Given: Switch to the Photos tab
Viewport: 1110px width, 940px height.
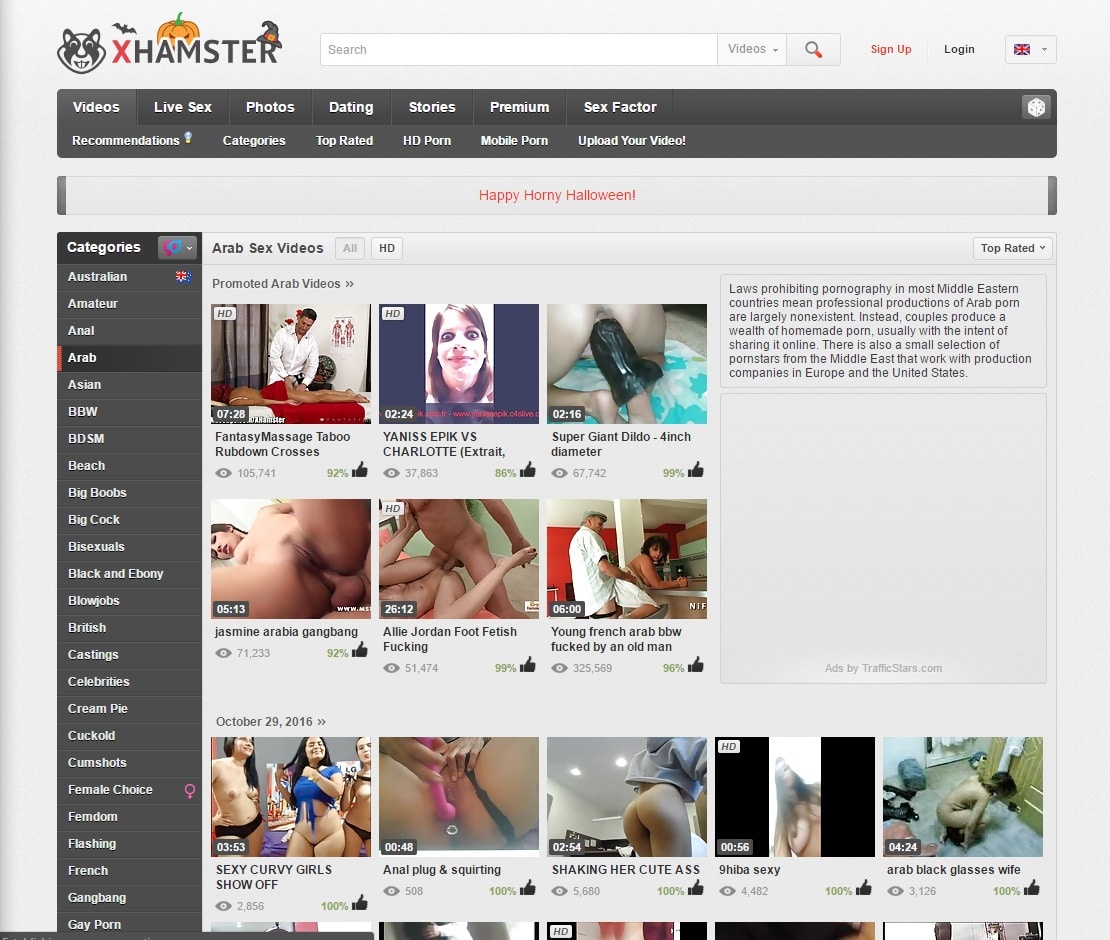Looking at the screenshot, I should click(x=270, y=107).
